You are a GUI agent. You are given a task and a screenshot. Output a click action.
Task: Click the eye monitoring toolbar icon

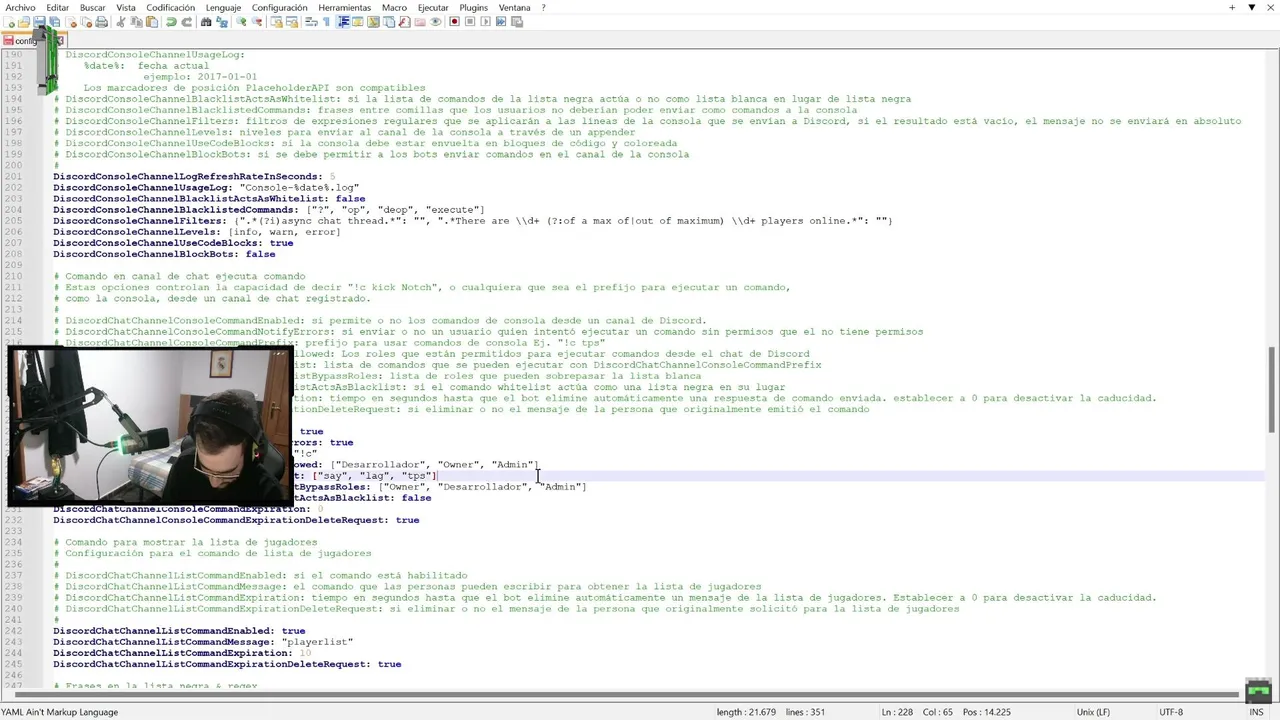point(436,21)
